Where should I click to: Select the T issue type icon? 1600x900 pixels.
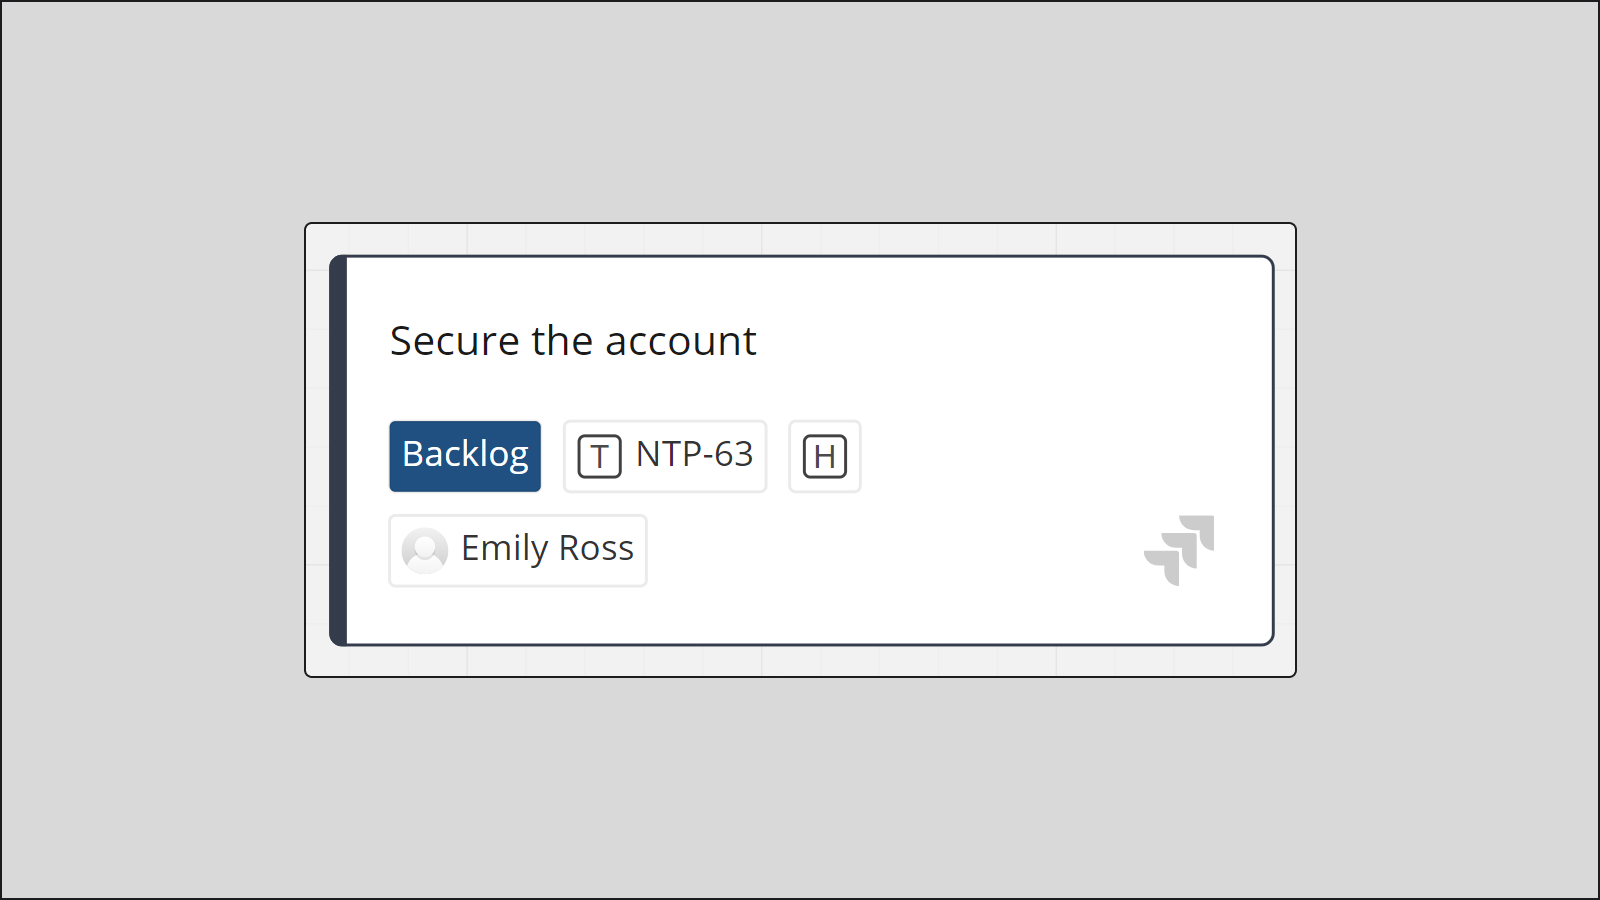click(599, 457)
